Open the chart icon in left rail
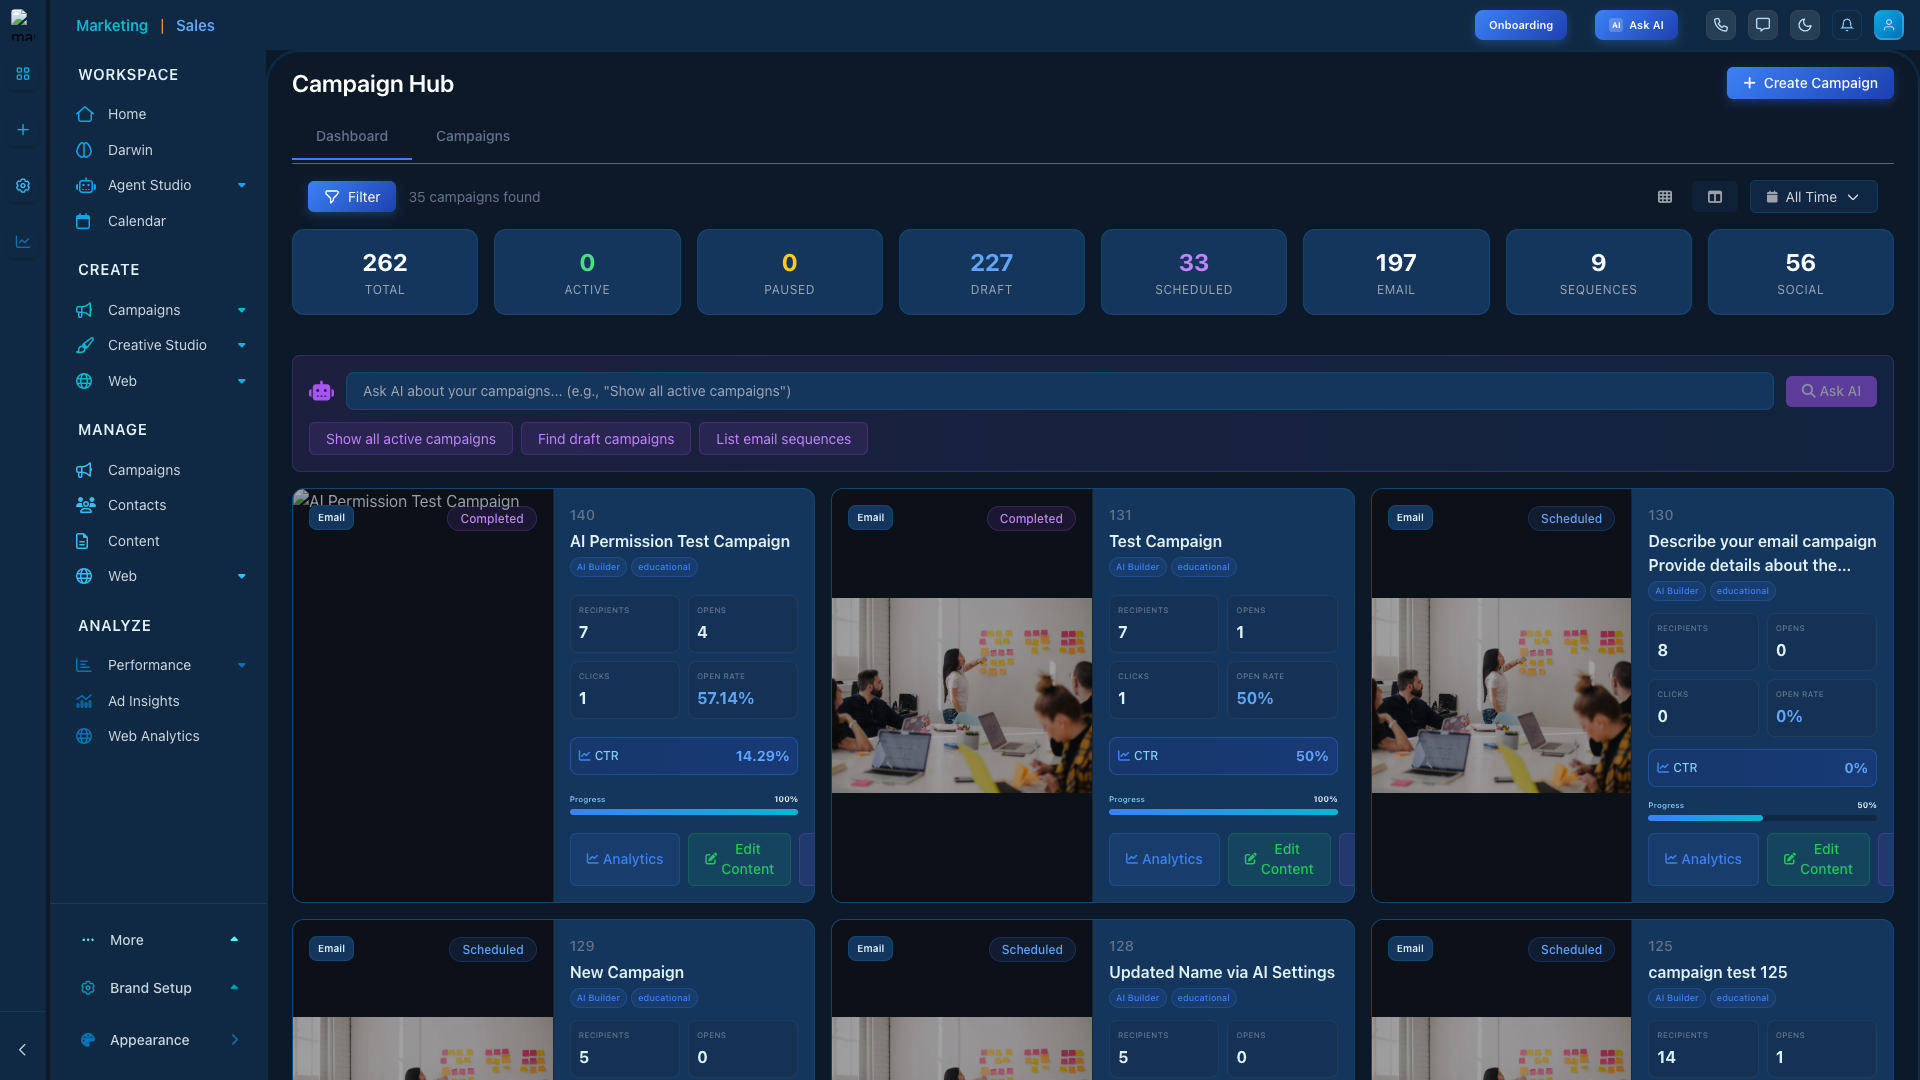The image size is (1920, 1080). (x=23, y=242)
